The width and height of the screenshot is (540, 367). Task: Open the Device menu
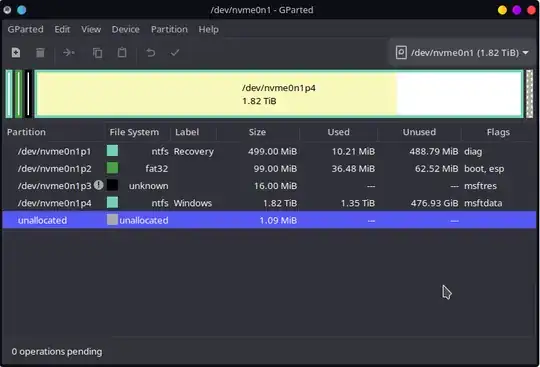point(126,29)
